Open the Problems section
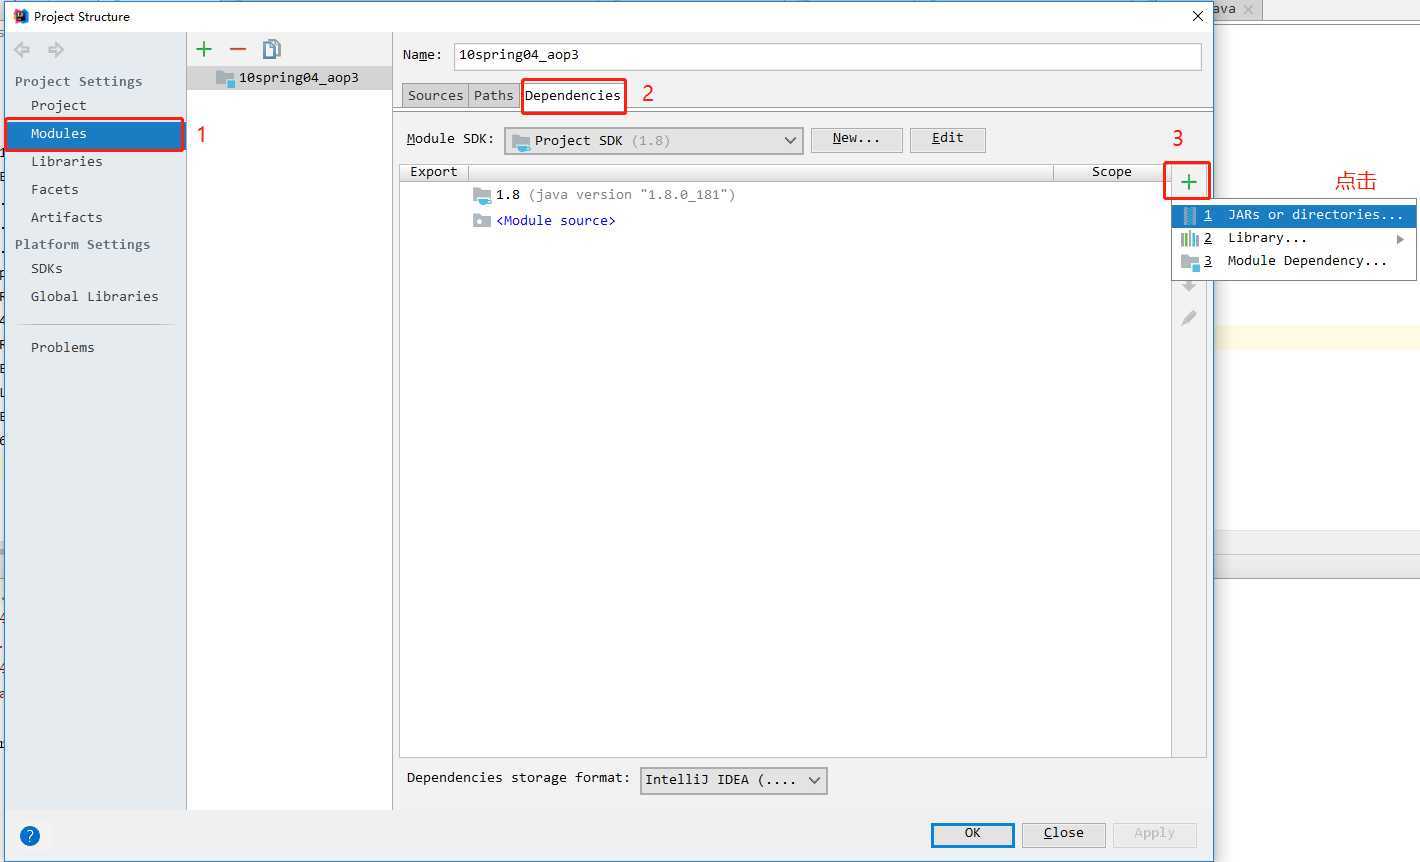Image resolution: width=1420 pixels, height=862 pixels. [x=62, y=347]
